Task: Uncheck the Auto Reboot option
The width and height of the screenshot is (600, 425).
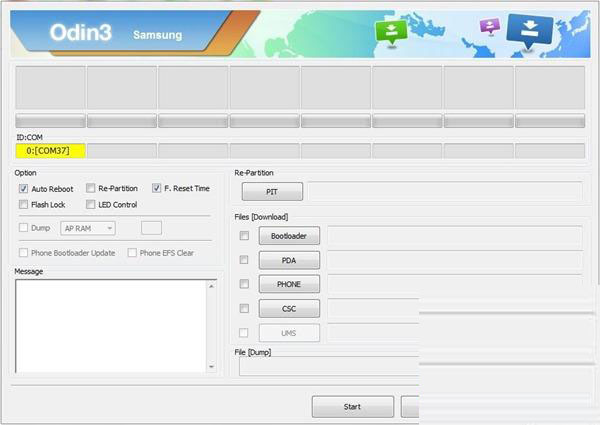Action: click(x=23, y=189)
